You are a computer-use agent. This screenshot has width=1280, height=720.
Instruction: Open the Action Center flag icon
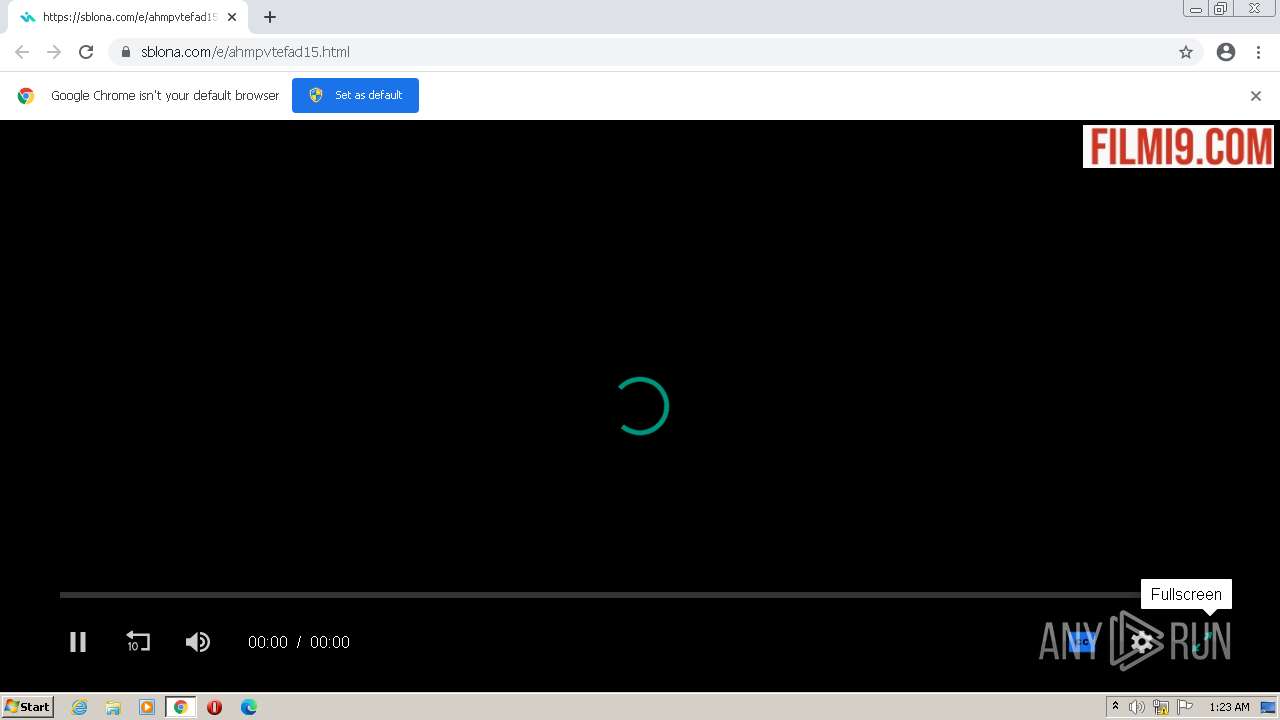[x=1185, y=707]
